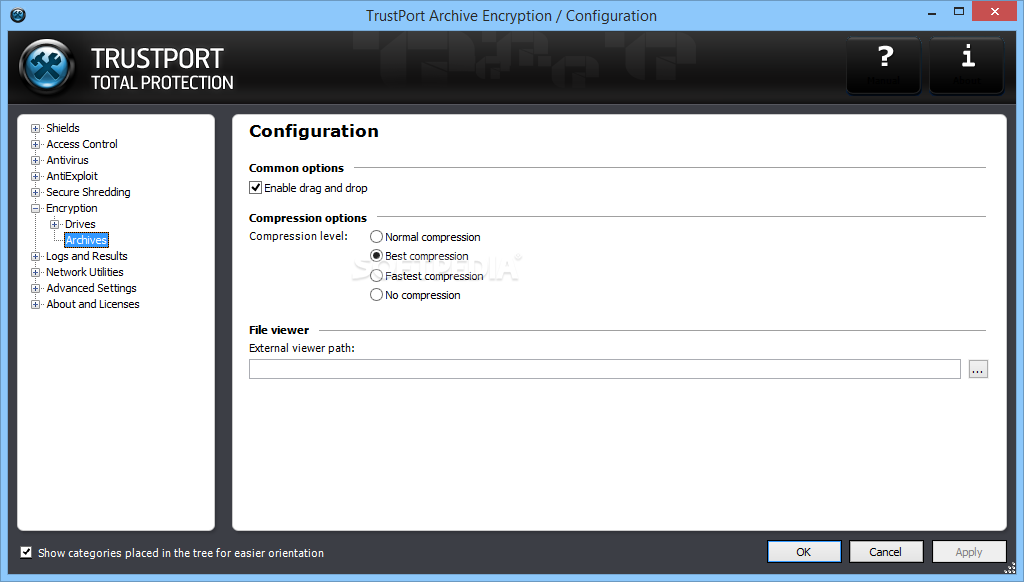This screenshot has width=1024, height=582.
Task: Browse for external viewer path
Action: point(978,369)
